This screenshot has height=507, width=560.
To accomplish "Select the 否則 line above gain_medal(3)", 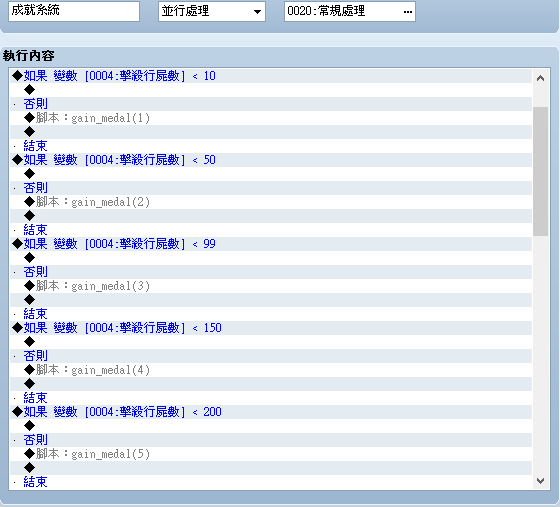I will (x=271, y=272).
